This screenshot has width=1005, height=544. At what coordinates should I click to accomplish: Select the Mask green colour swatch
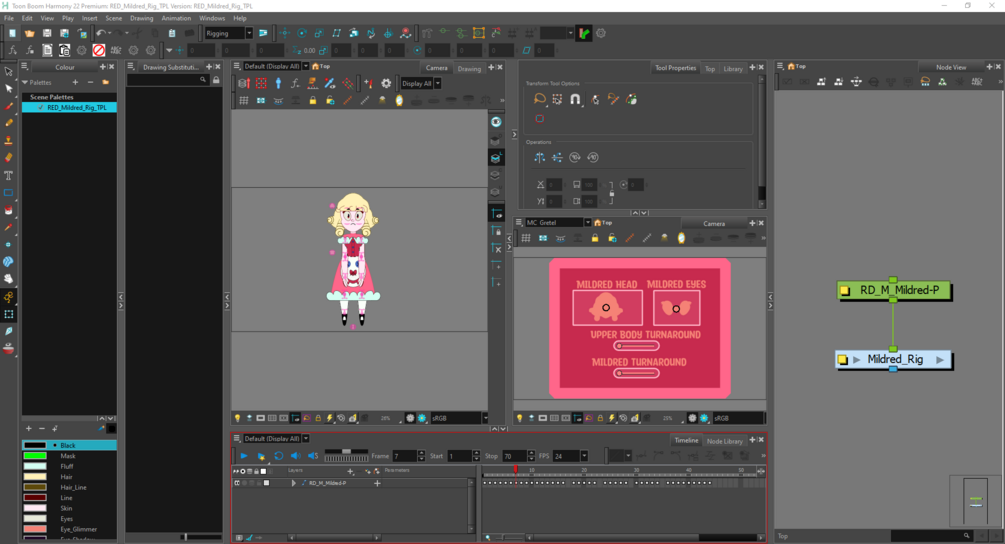point(35,456)
